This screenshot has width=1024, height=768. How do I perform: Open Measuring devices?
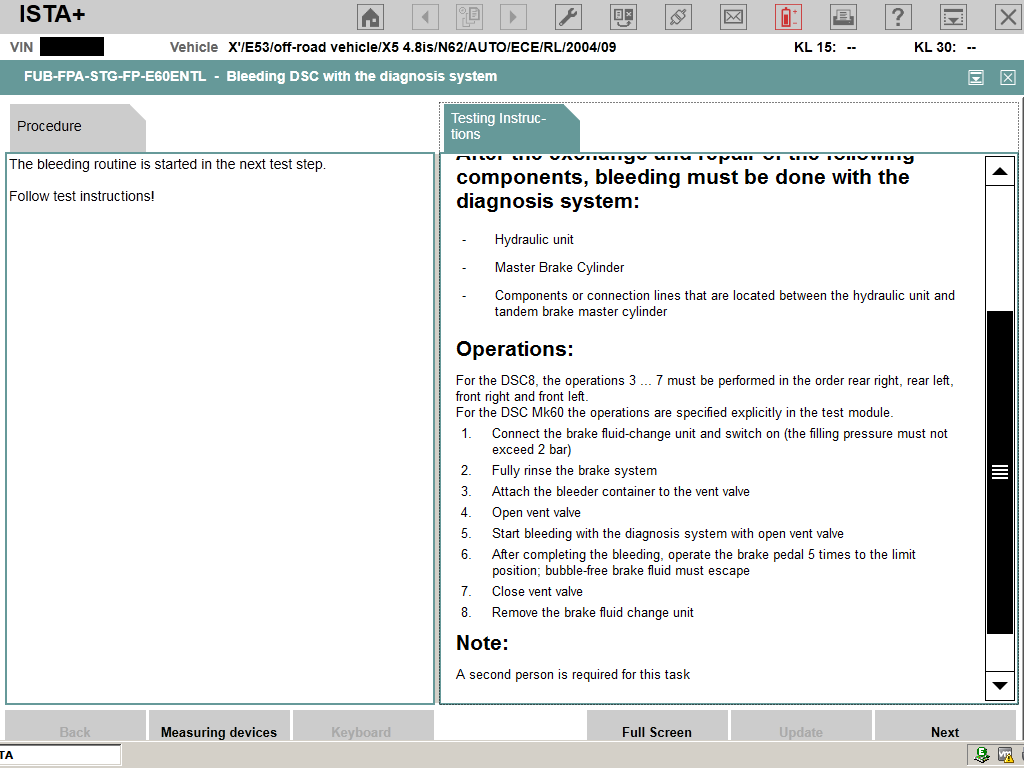click(x=219, y=731)
